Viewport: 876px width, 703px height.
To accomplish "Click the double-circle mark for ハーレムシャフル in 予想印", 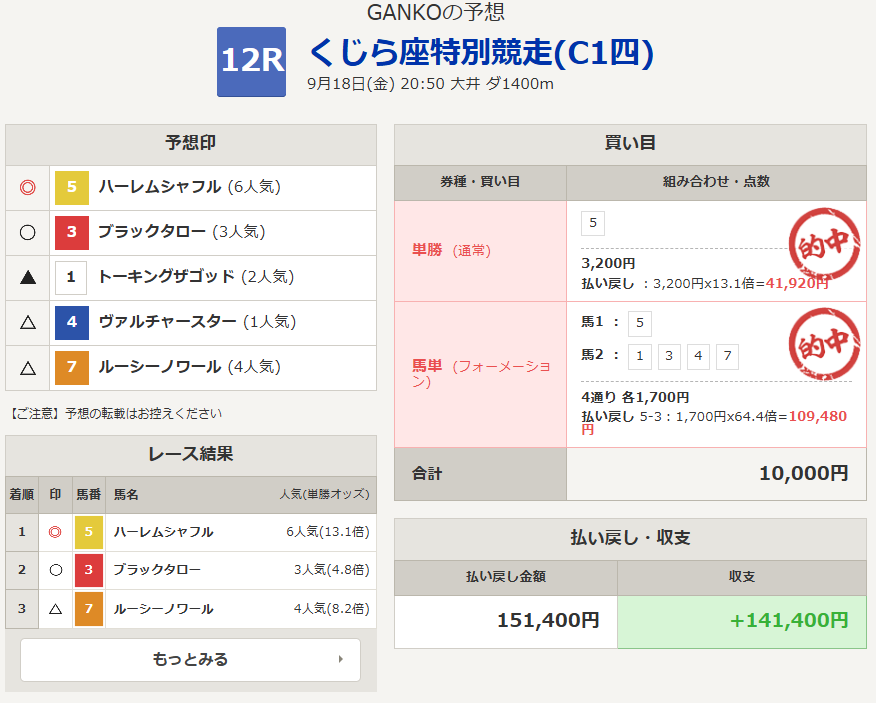I will pyautogui.click(x=27, y=187).
